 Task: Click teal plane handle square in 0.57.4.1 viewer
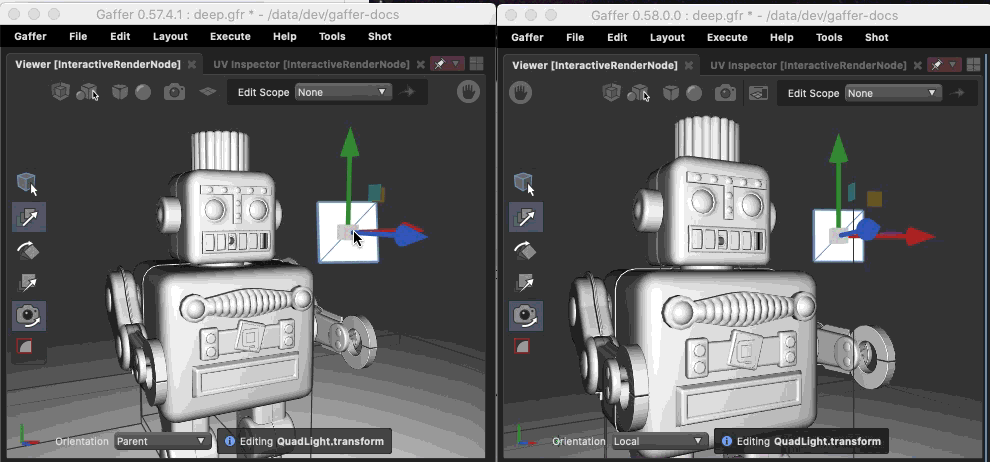point(374,192)
